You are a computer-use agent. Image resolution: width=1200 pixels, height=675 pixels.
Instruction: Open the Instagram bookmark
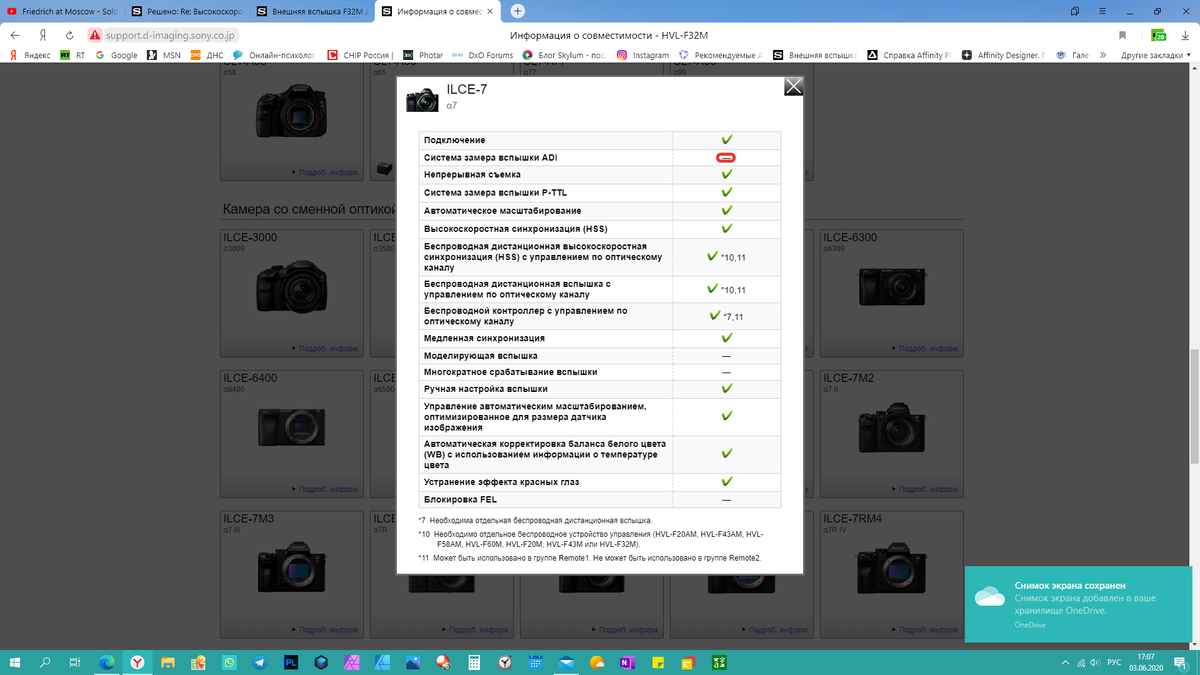[x=643, y=55]
